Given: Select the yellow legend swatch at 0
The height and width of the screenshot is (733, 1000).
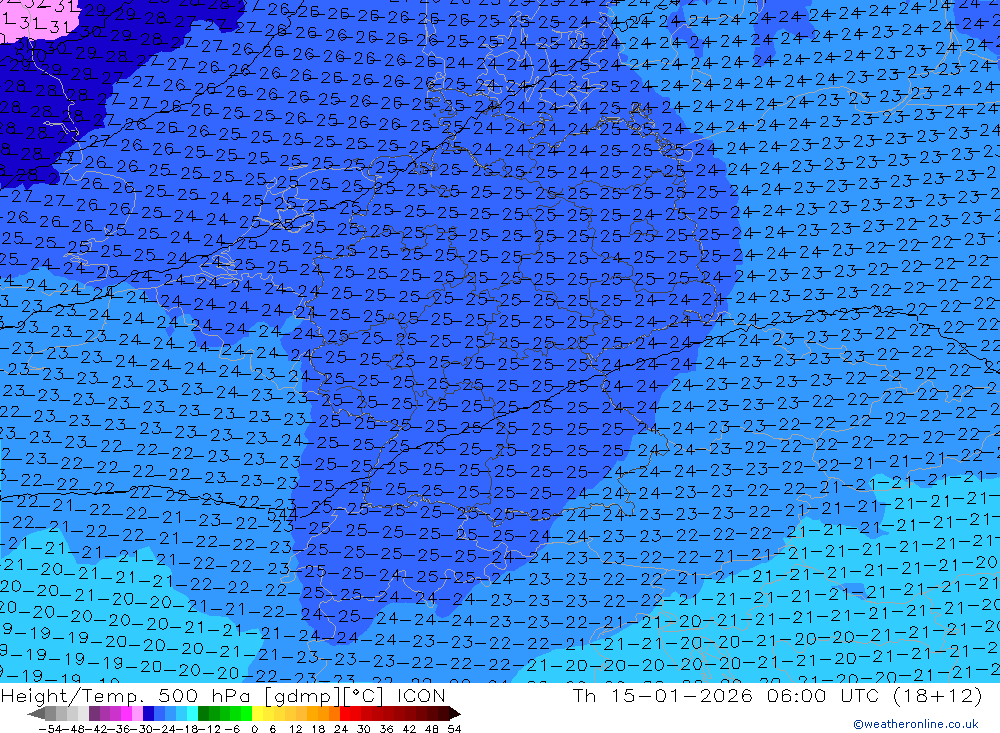Looking at the screenshot, I should pyautogui.click(x=257, y=714).
